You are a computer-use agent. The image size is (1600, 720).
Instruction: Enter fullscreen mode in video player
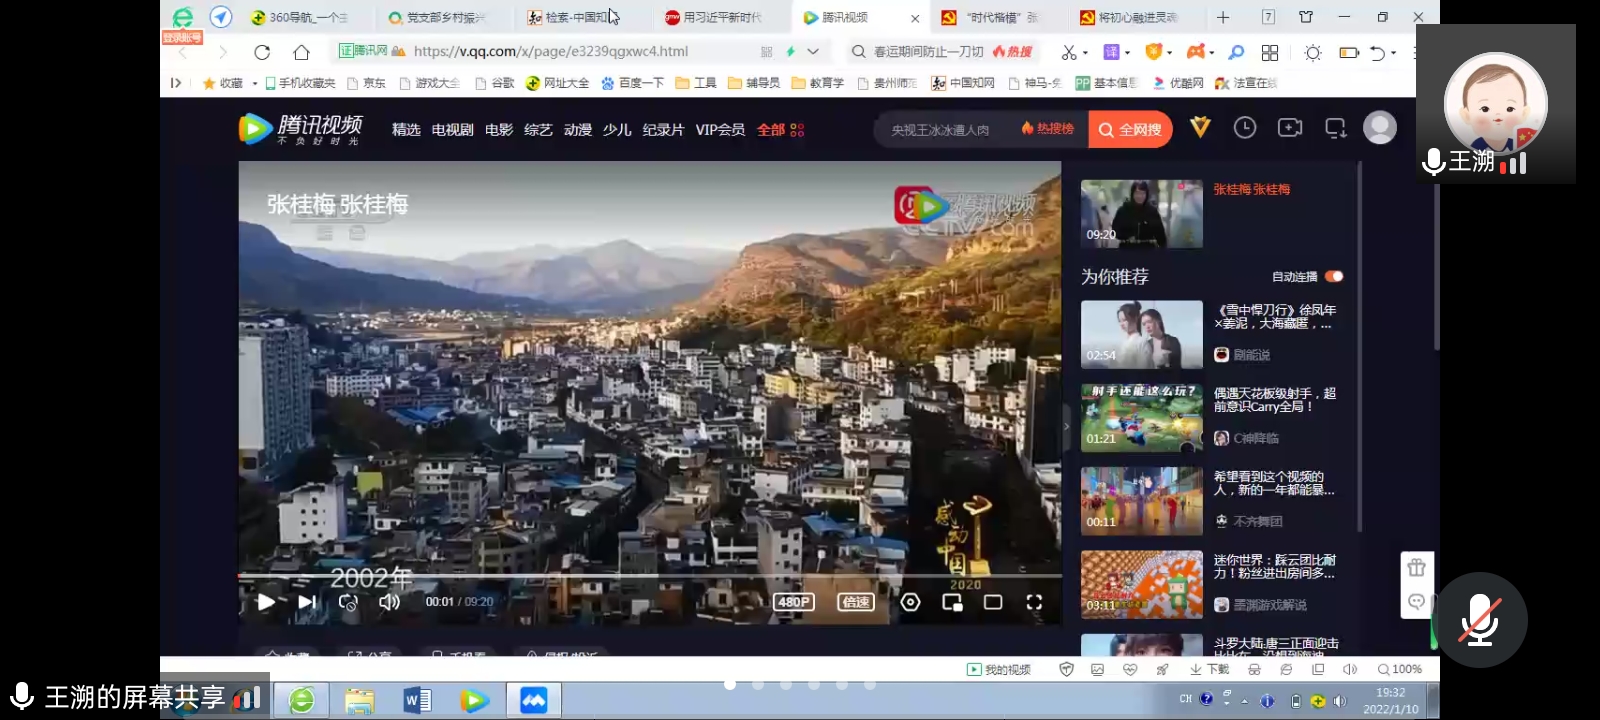point(1034,602)
